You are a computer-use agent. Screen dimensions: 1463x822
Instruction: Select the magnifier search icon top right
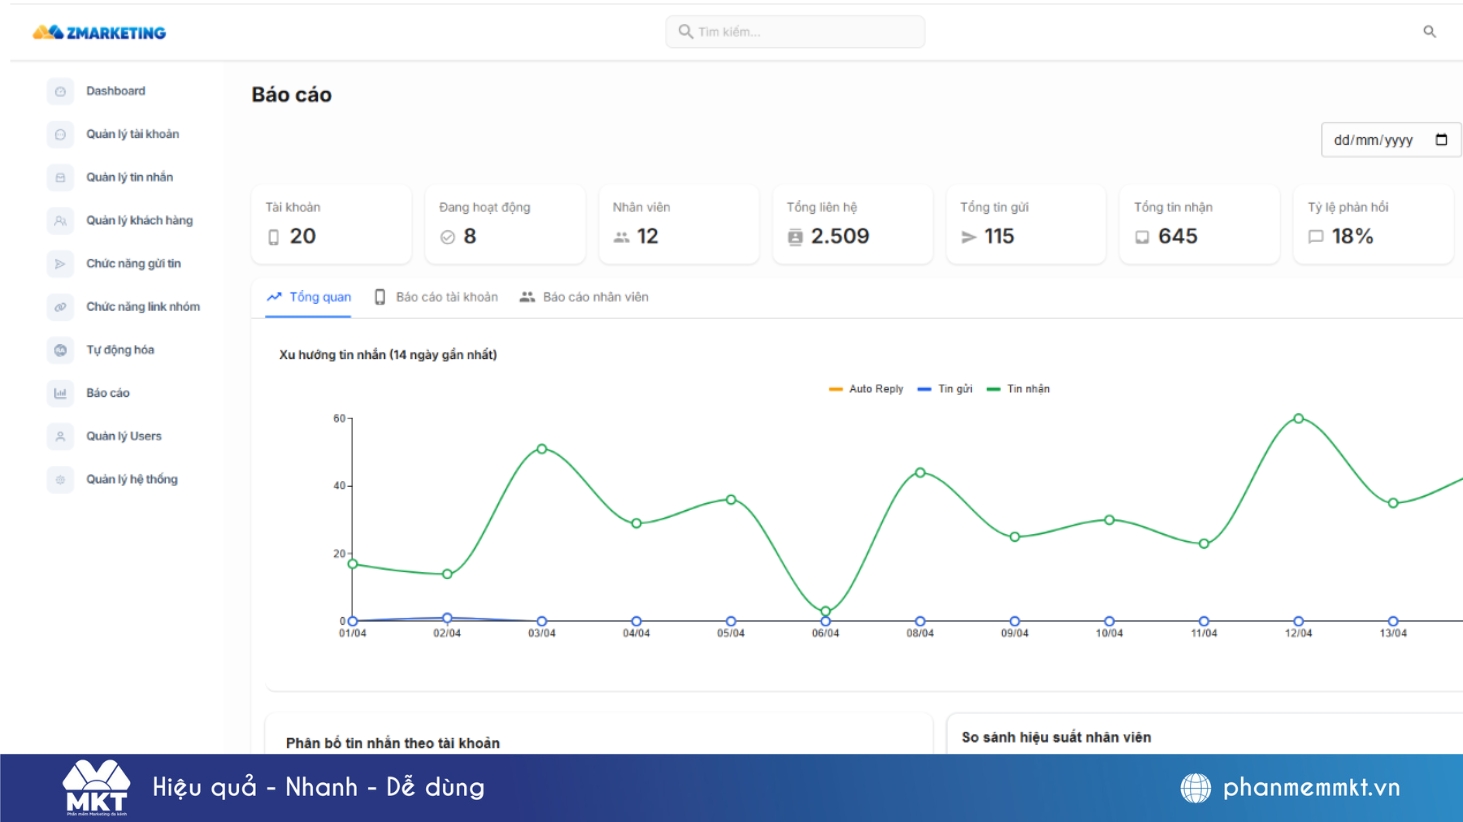click(1426, 31)
